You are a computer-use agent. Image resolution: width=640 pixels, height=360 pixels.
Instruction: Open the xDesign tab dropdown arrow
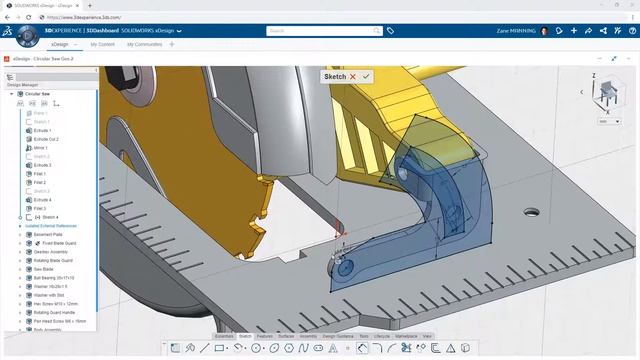pos(76,44)
